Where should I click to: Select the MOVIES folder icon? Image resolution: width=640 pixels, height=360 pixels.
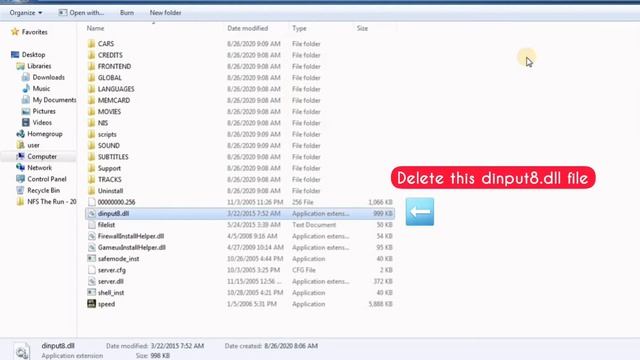click(x=91, y=111)
